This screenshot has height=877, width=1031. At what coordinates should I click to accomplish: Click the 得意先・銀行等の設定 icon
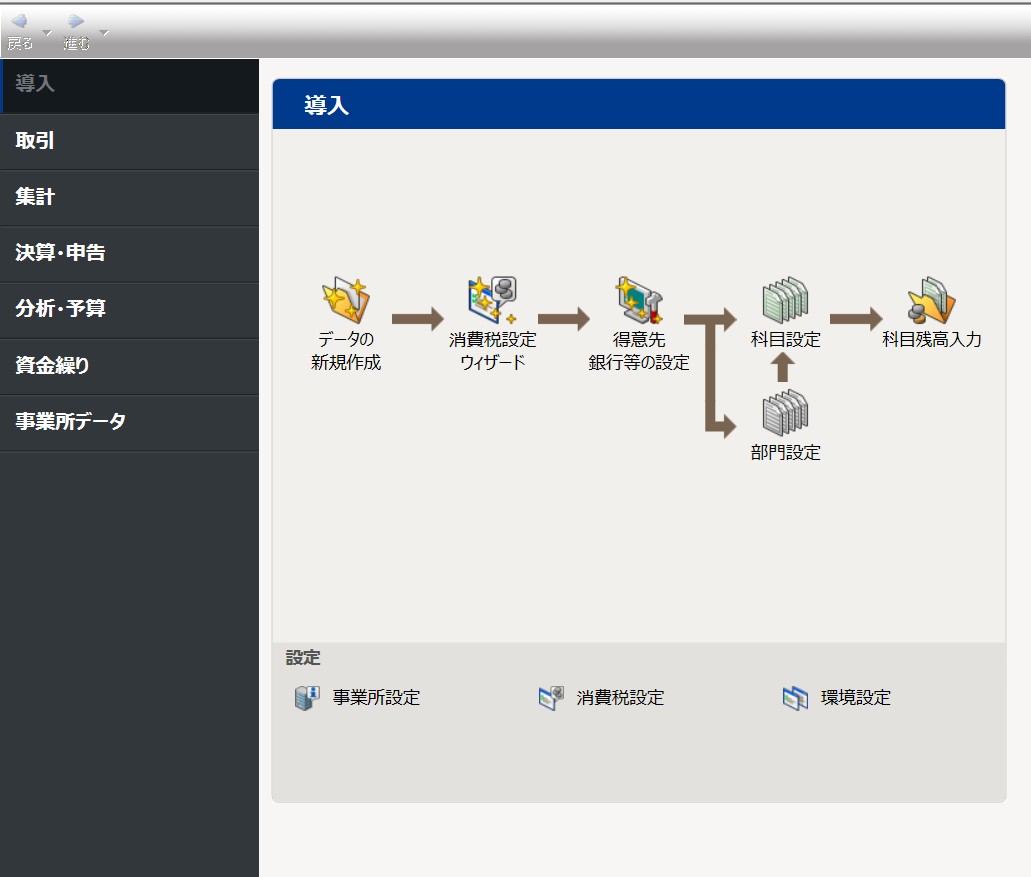tap(638, 300)
